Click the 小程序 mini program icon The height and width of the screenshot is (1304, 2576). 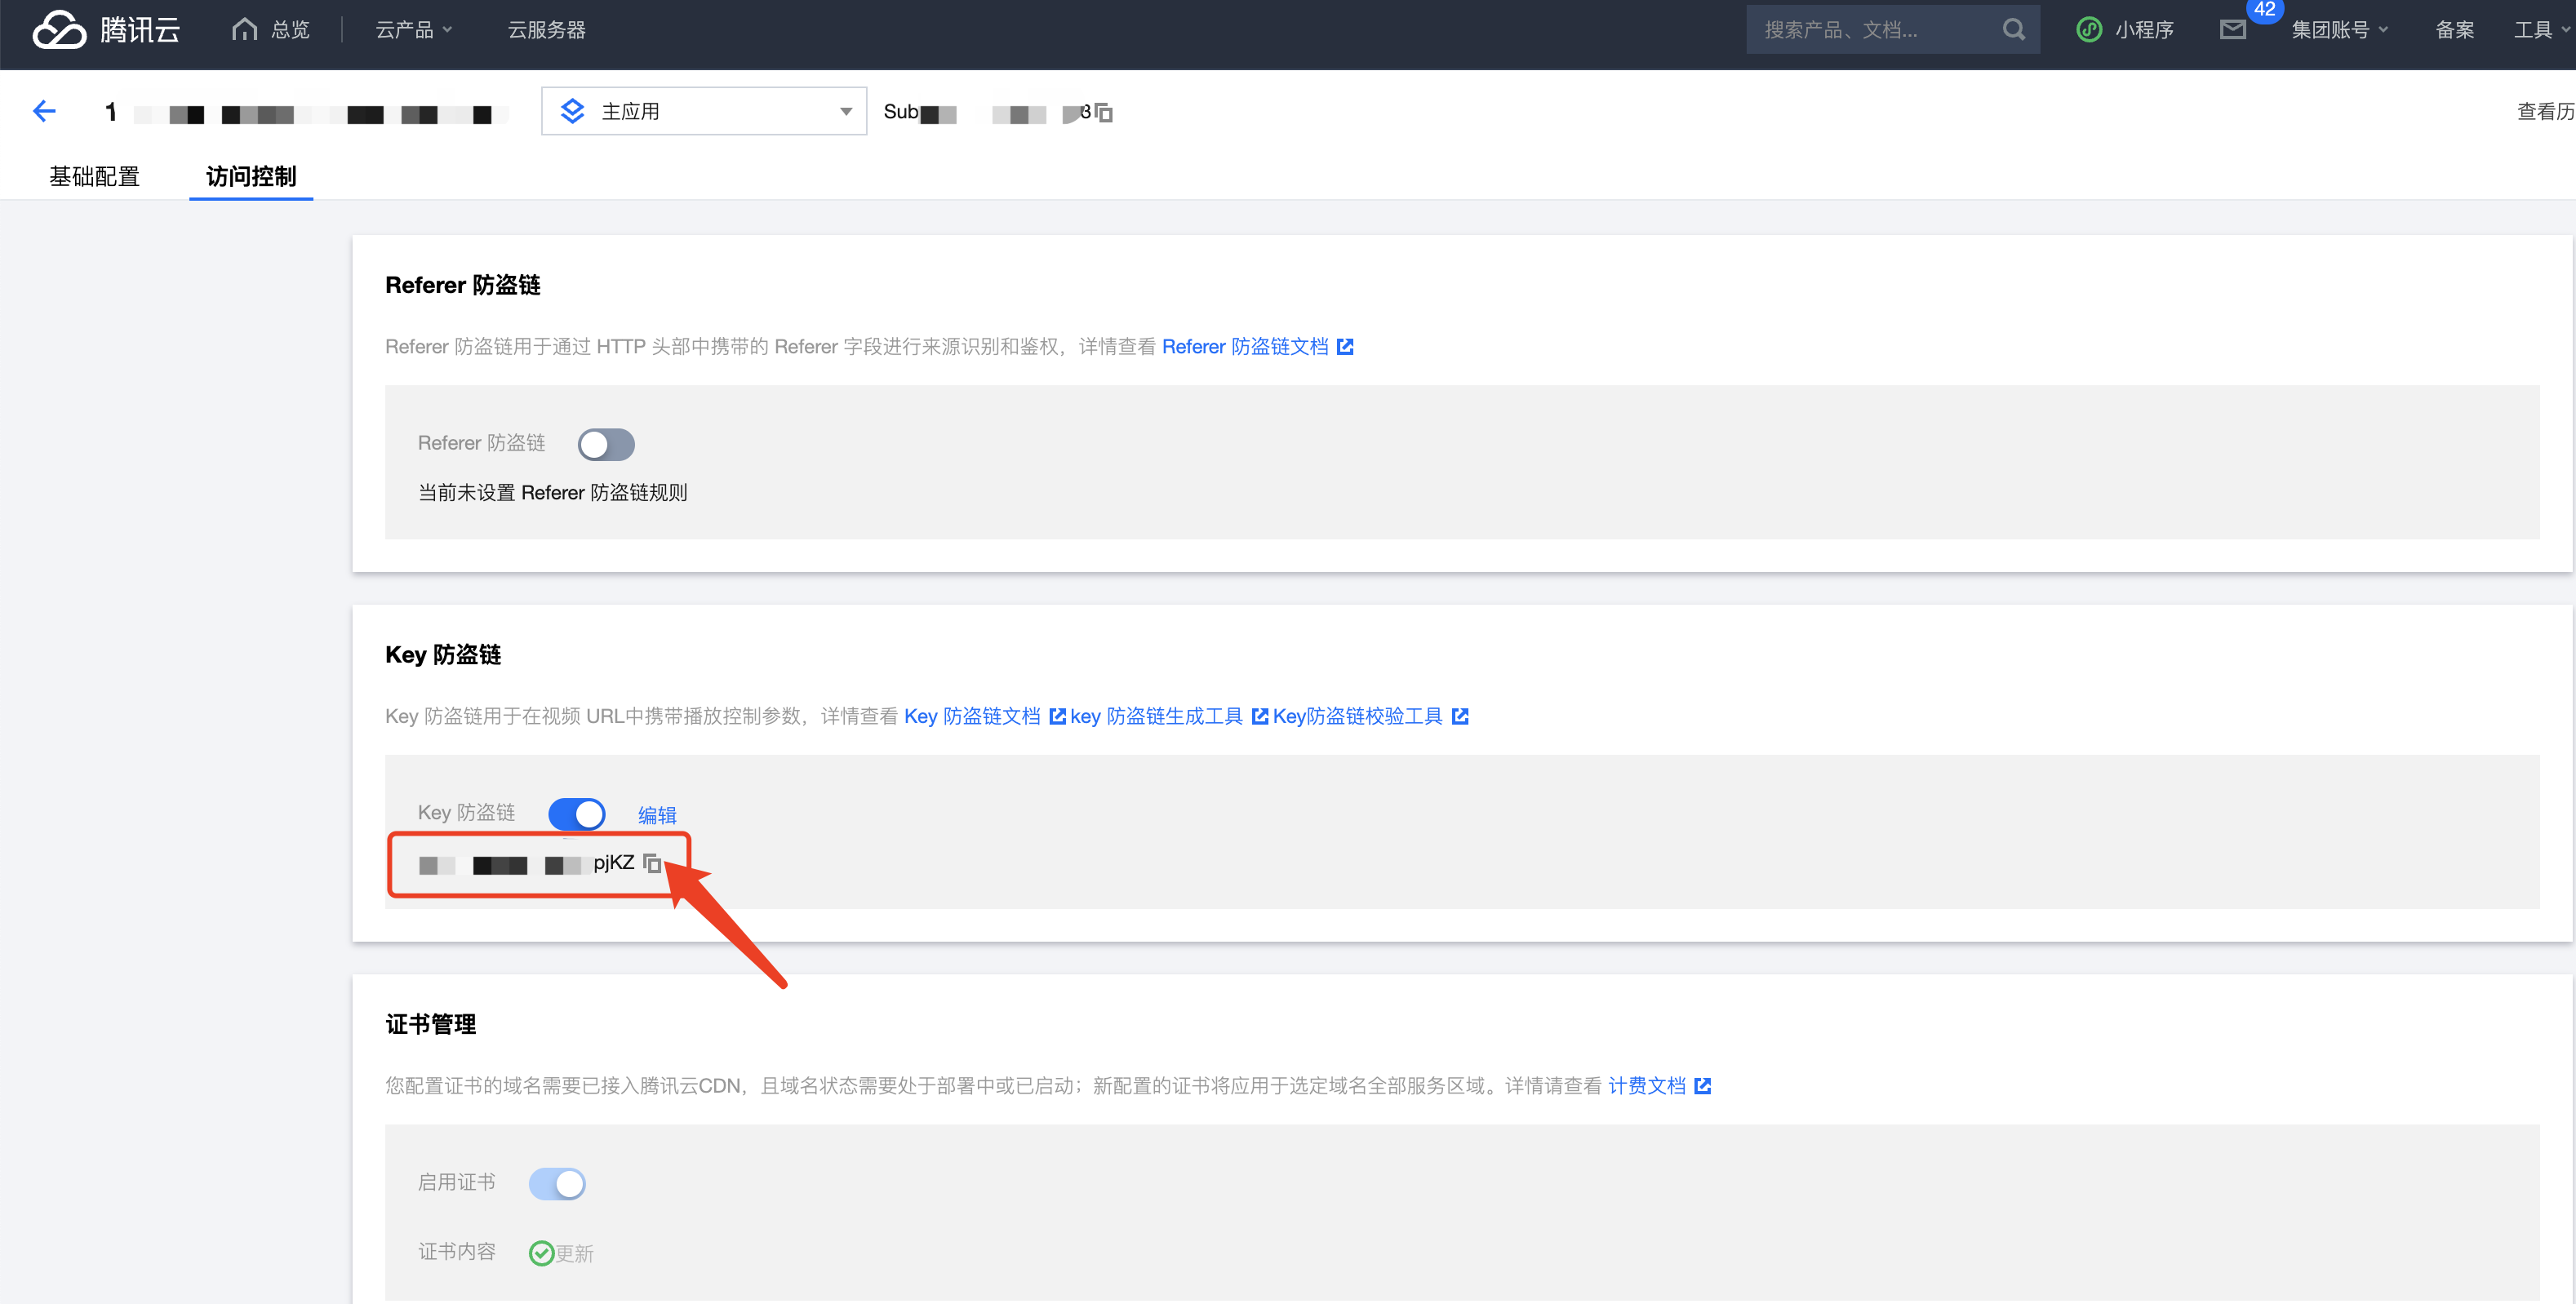(x=2089, y=30)
